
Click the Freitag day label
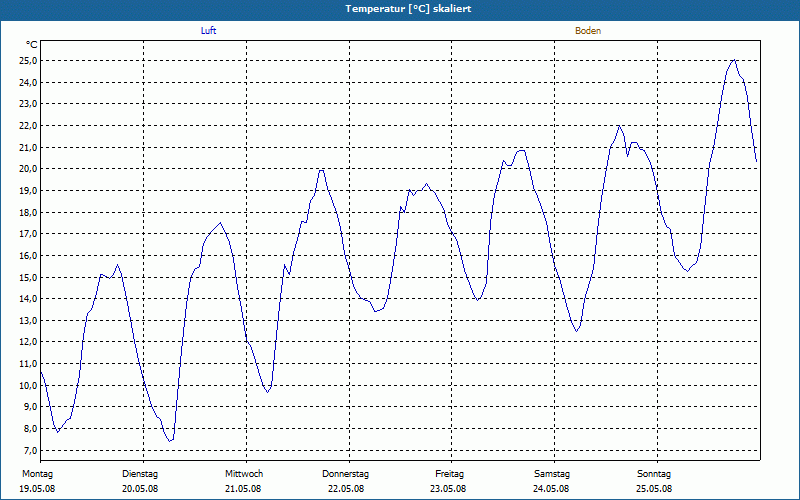click(449, 474)
